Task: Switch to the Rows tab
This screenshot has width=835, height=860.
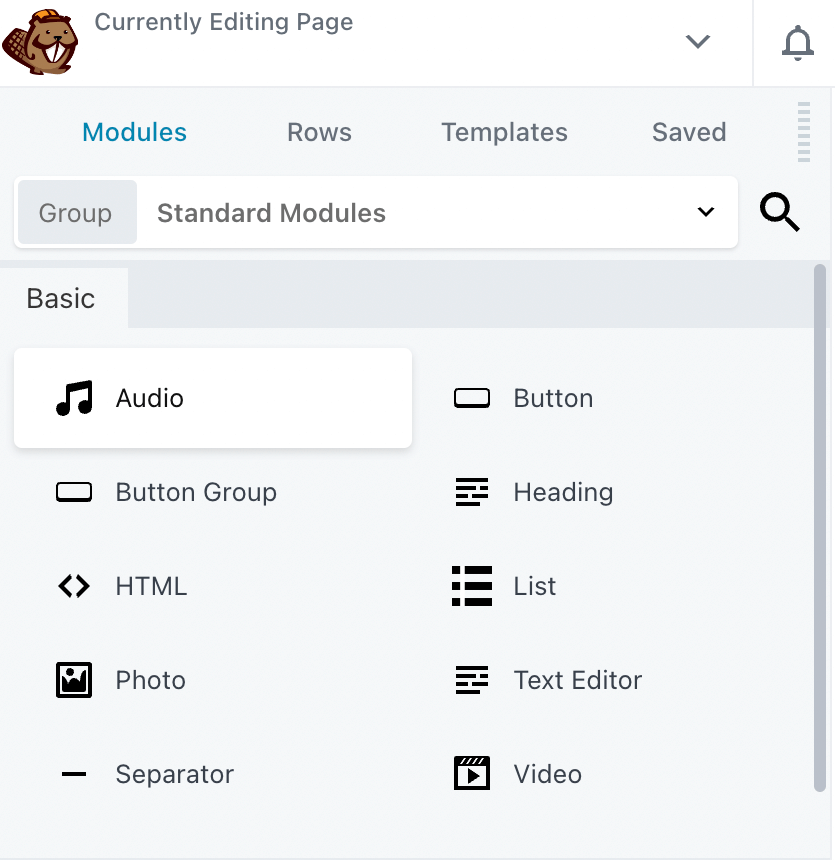Action: coord(319,131)
